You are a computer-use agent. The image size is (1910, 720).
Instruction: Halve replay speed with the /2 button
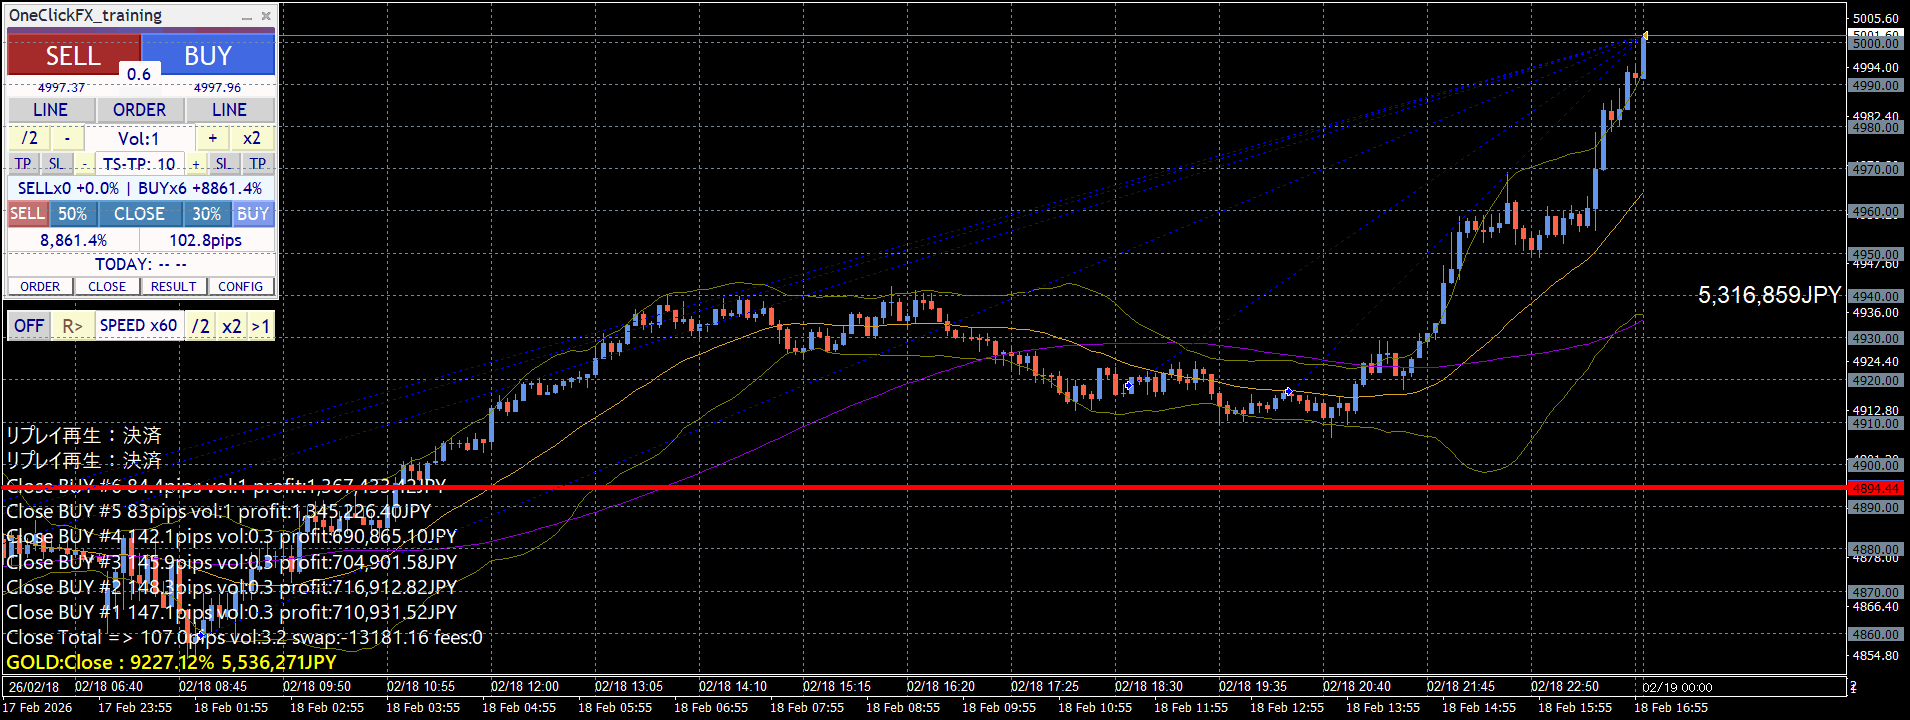coord(201,326)
